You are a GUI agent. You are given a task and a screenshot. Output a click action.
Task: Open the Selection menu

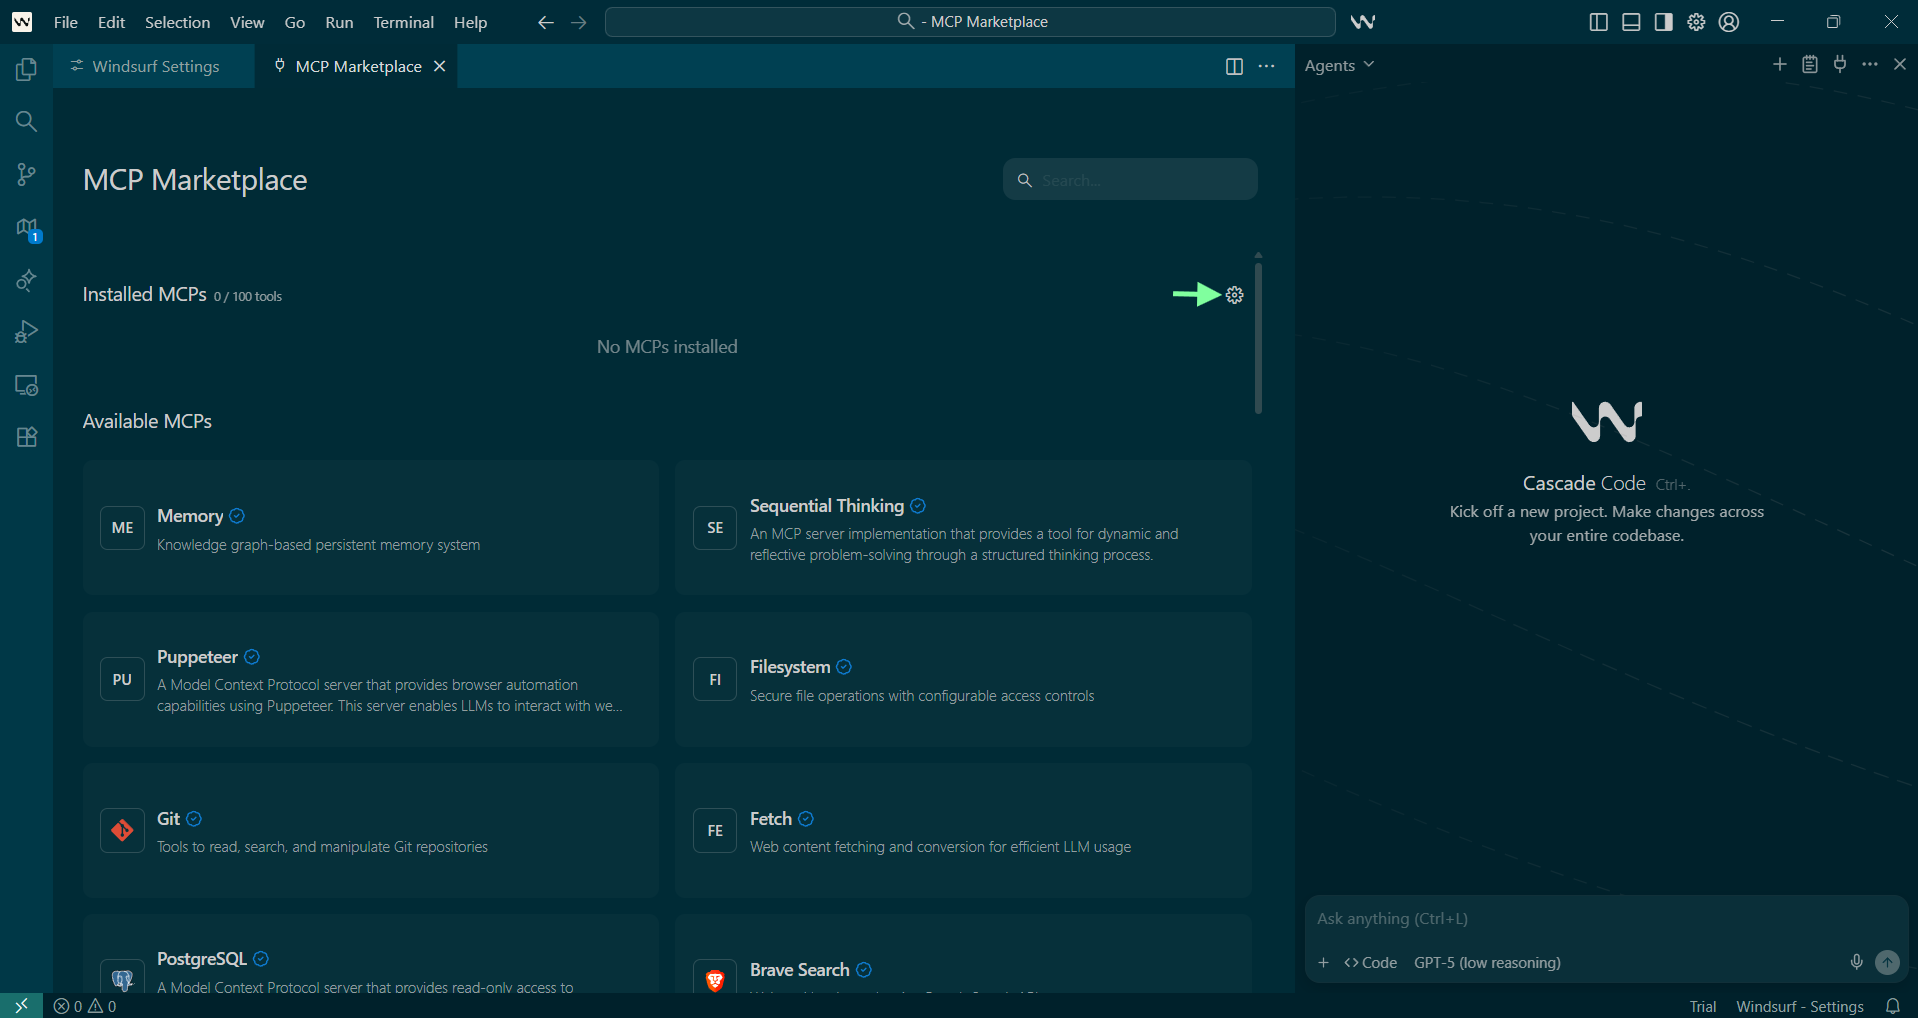(177, 22)
